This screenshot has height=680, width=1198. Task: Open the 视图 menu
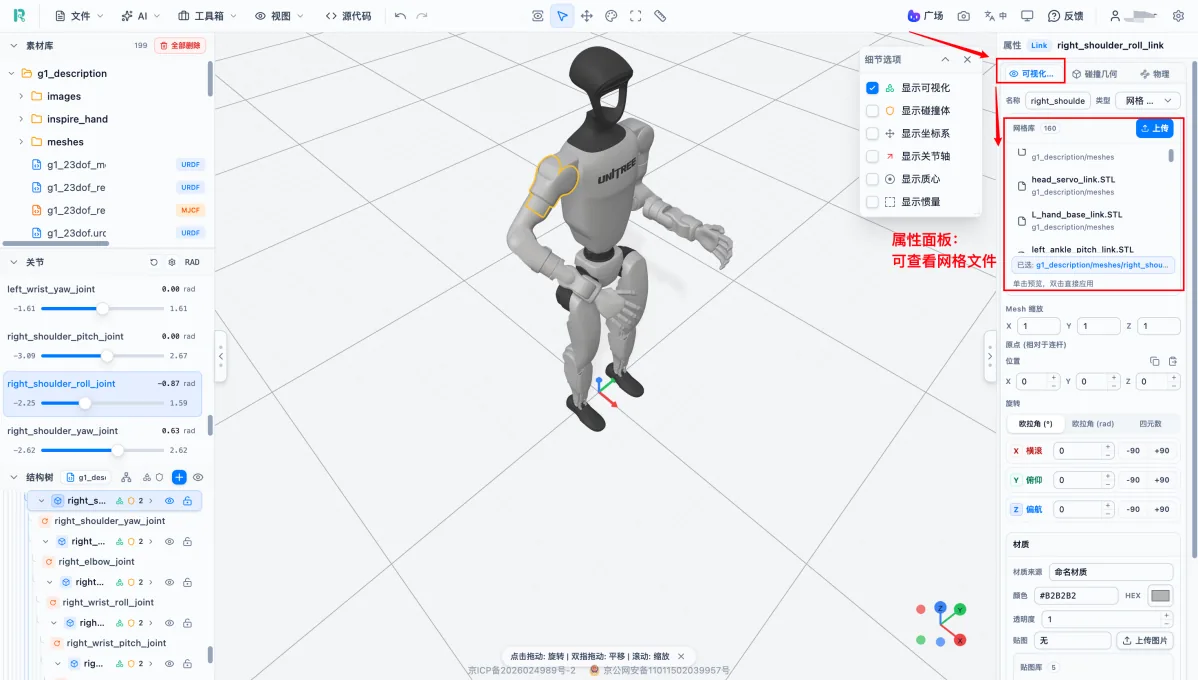279,16
